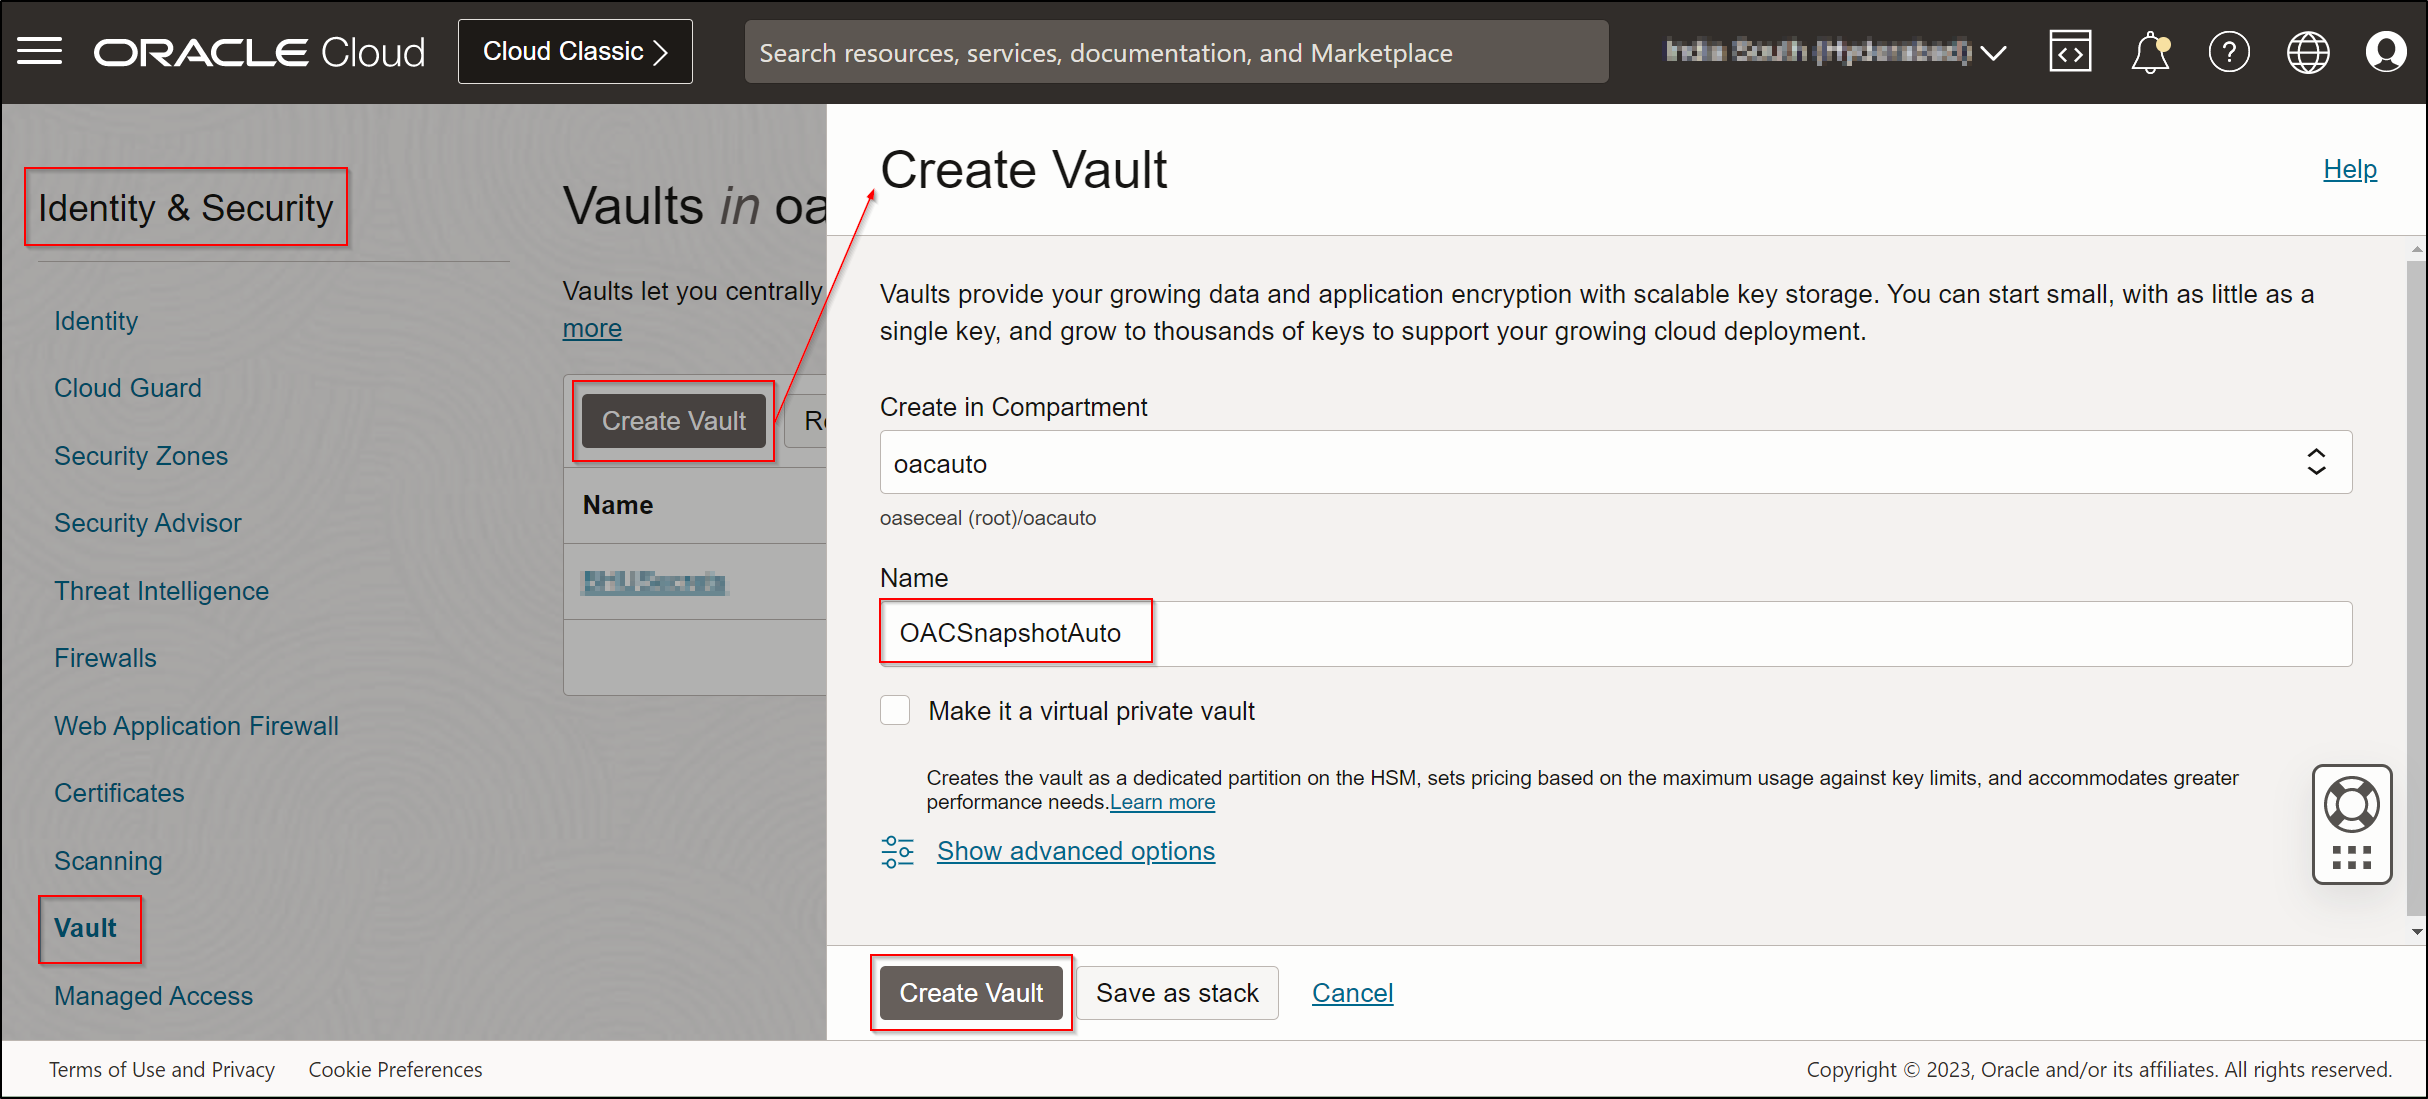Open the language globe icon
This screenshot has height=1099, width=2428.
click(x=2308, y=52)
